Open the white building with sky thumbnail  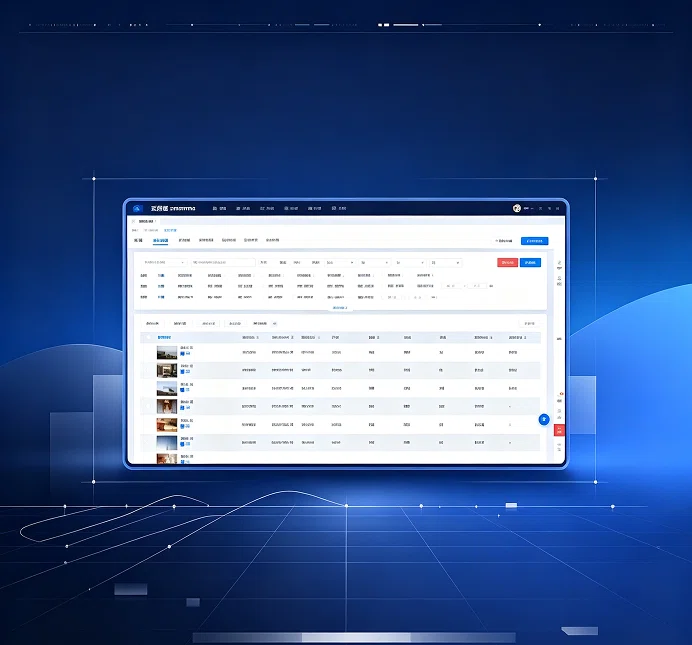point(167,388)
